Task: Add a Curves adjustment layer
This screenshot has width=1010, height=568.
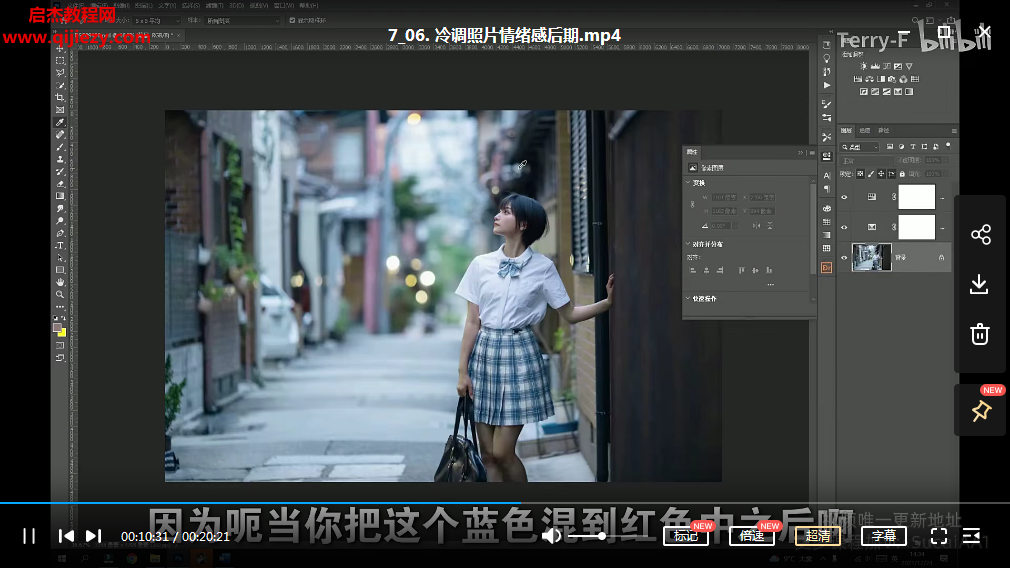Action: (x=887, y=66)
